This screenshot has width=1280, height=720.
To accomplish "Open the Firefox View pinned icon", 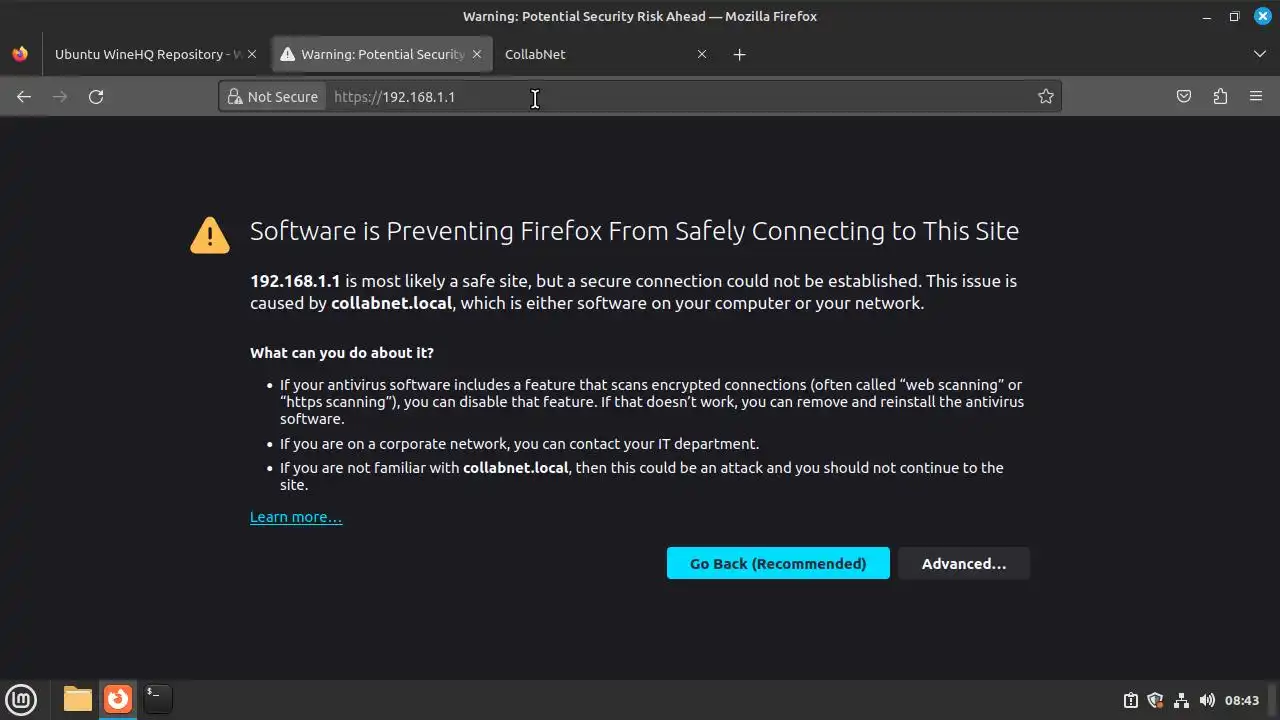I will coord(20,55).
